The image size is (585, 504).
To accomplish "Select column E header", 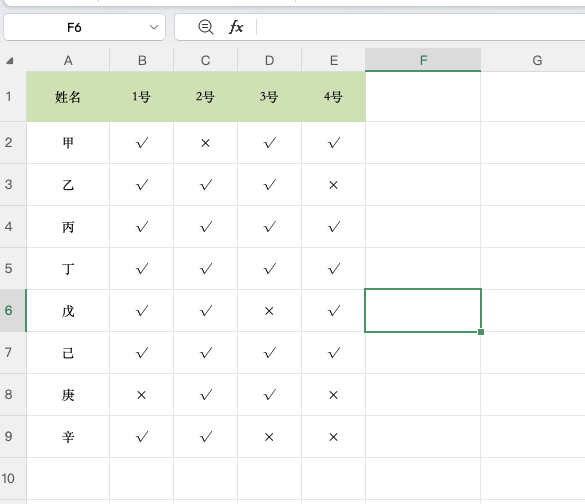I will [334, 60].
